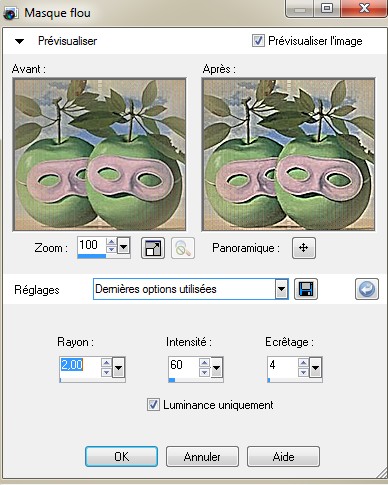This screenshot has width=388, height=485.
Task: Open the Rayon slider dropdown arrow
Action: (119, 368)
